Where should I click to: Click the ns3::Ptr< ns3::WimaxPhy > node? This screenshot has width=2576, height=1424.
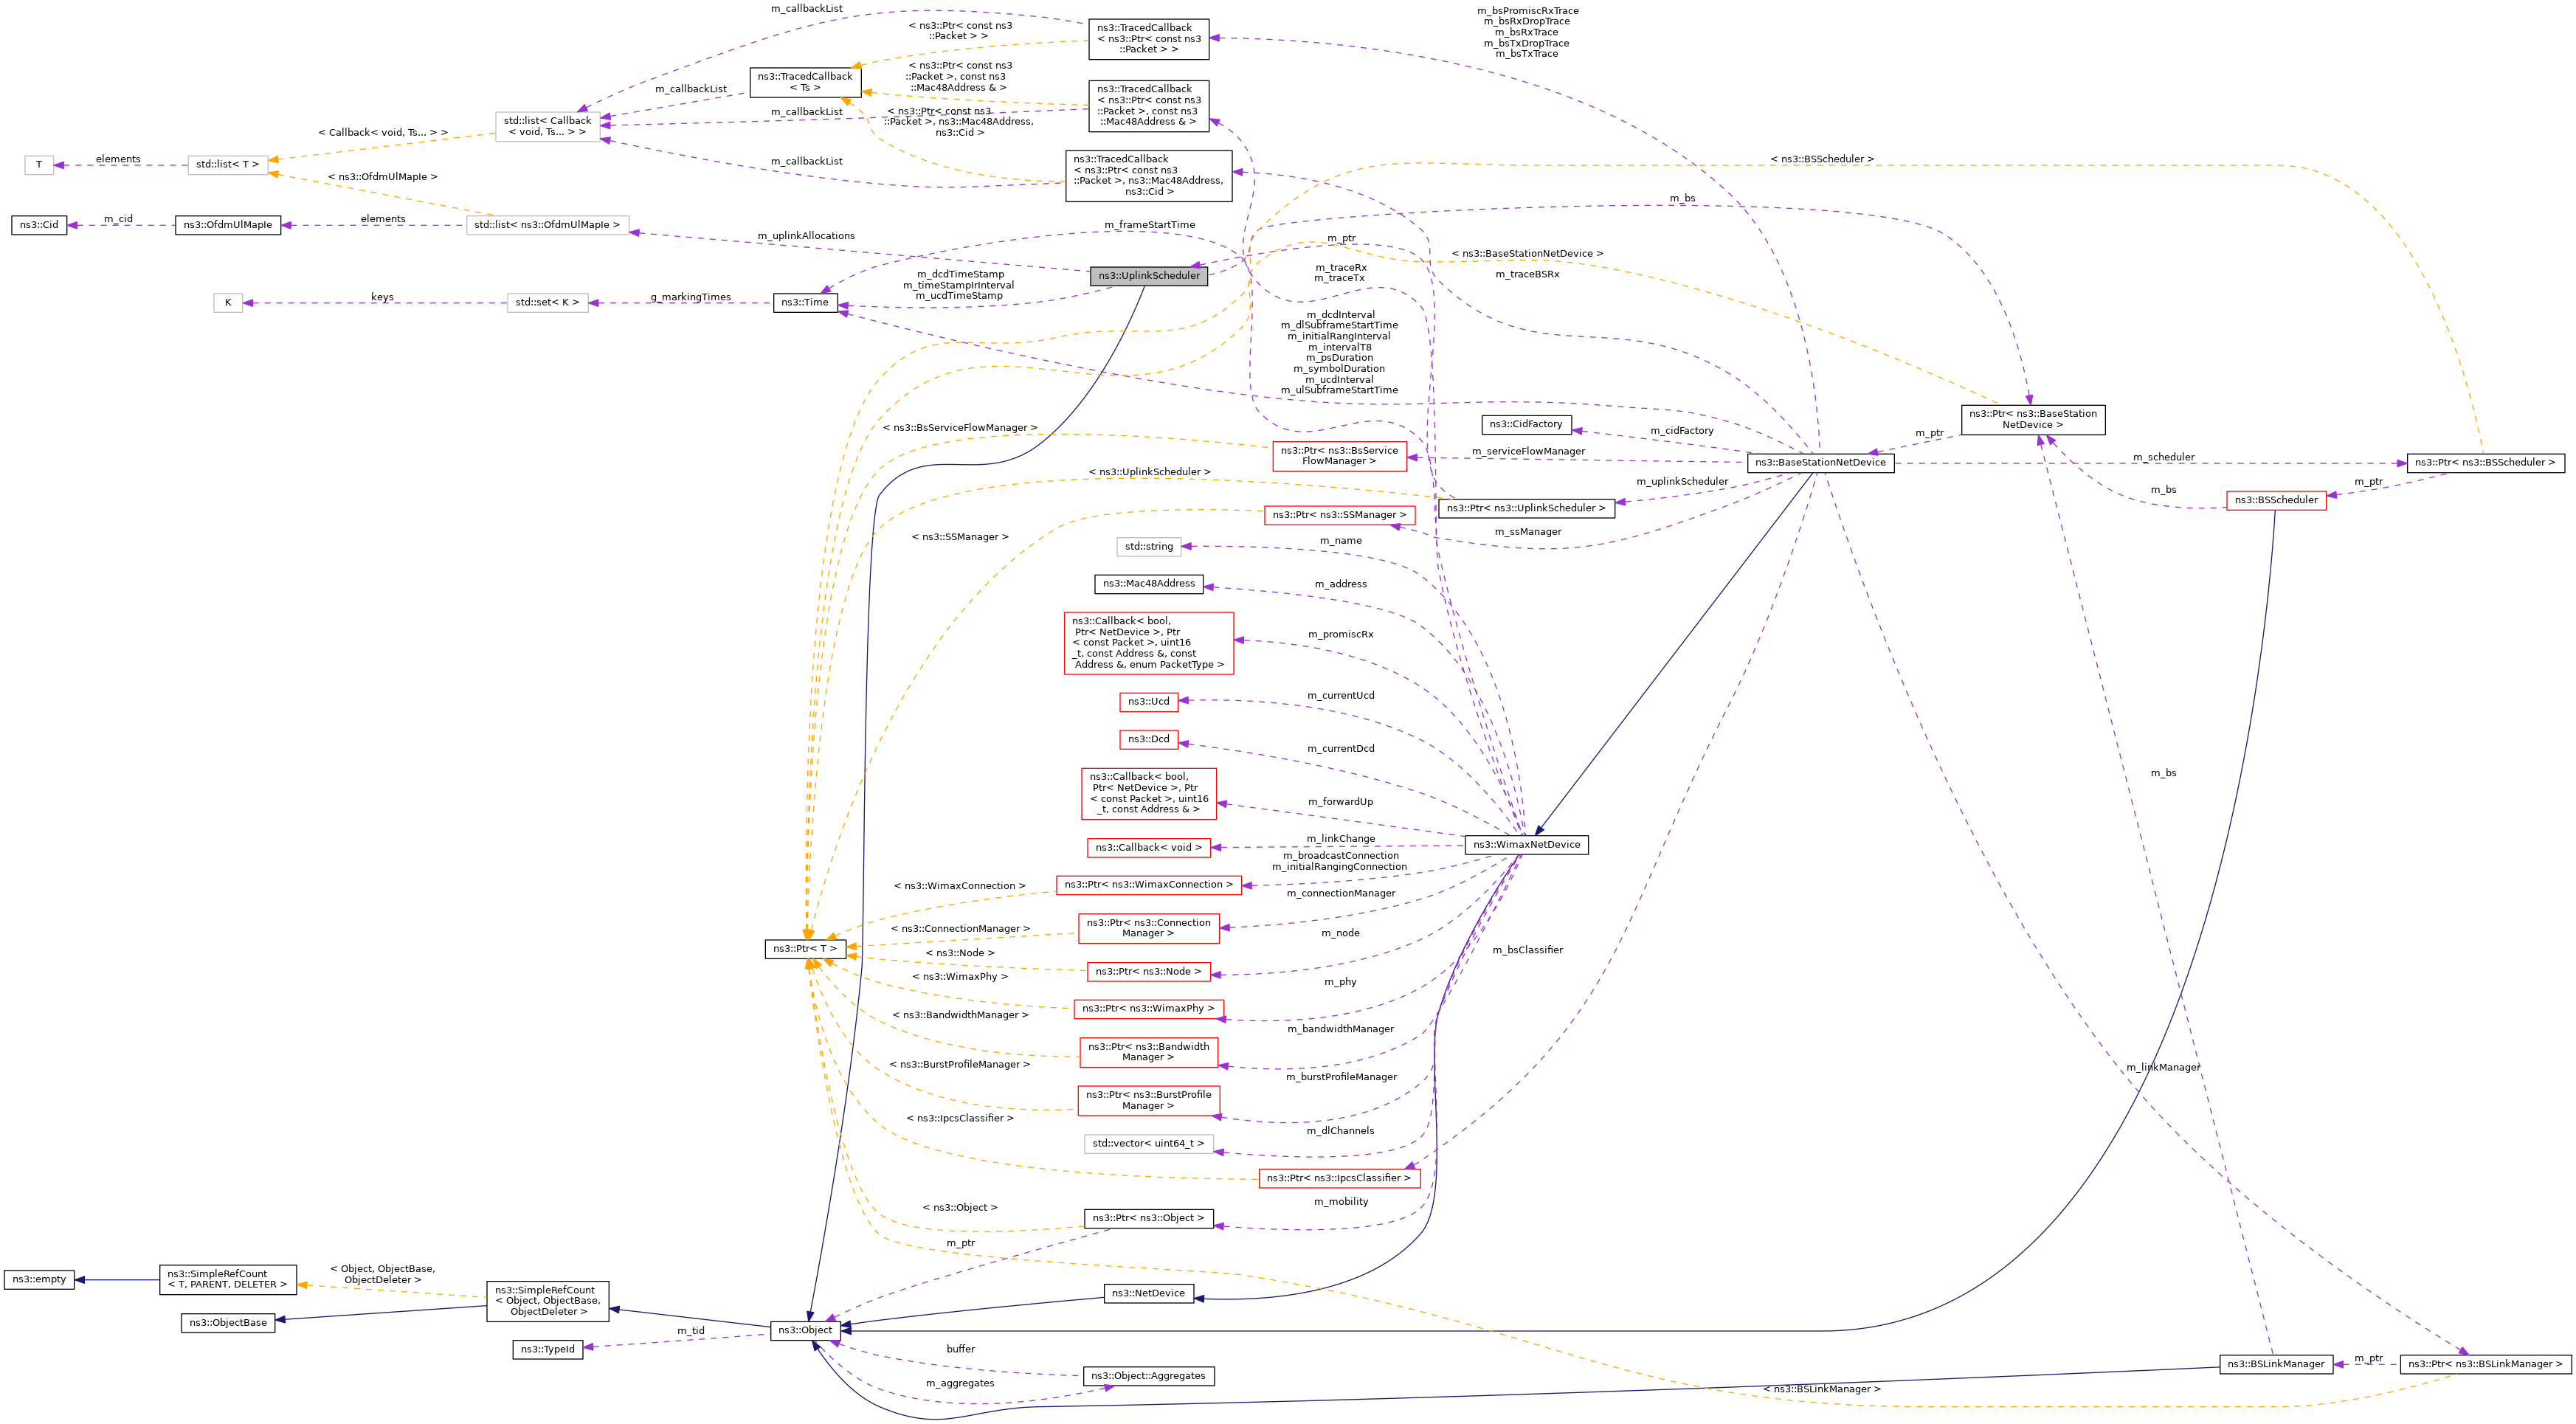[1148, 1009]
